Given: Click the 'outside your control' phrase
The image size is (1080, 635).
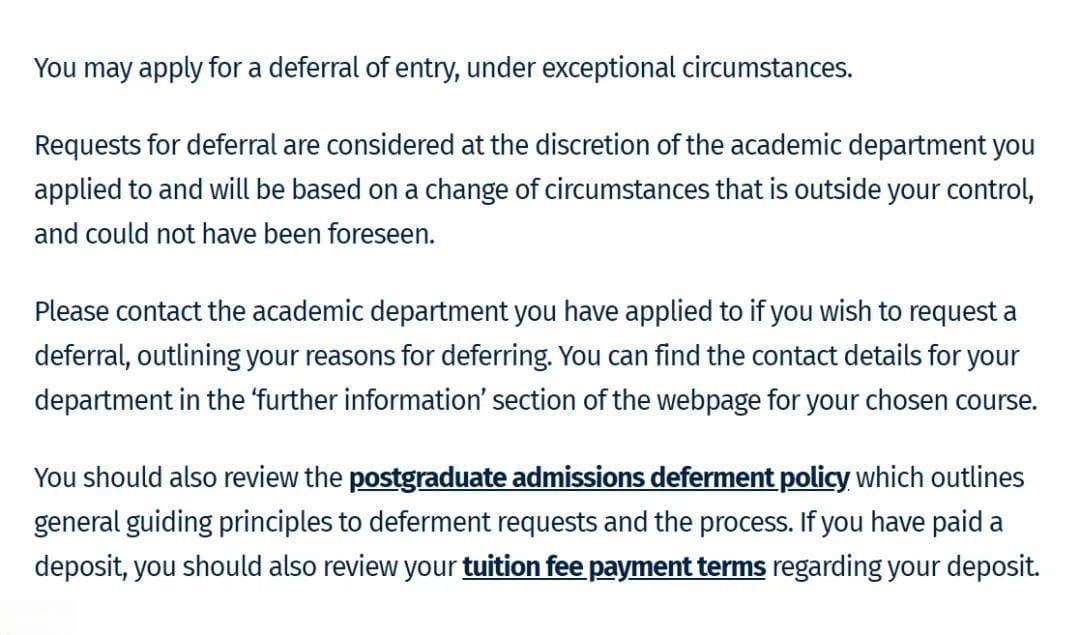Looking at the screenshot, I should (x=914, y=190).
